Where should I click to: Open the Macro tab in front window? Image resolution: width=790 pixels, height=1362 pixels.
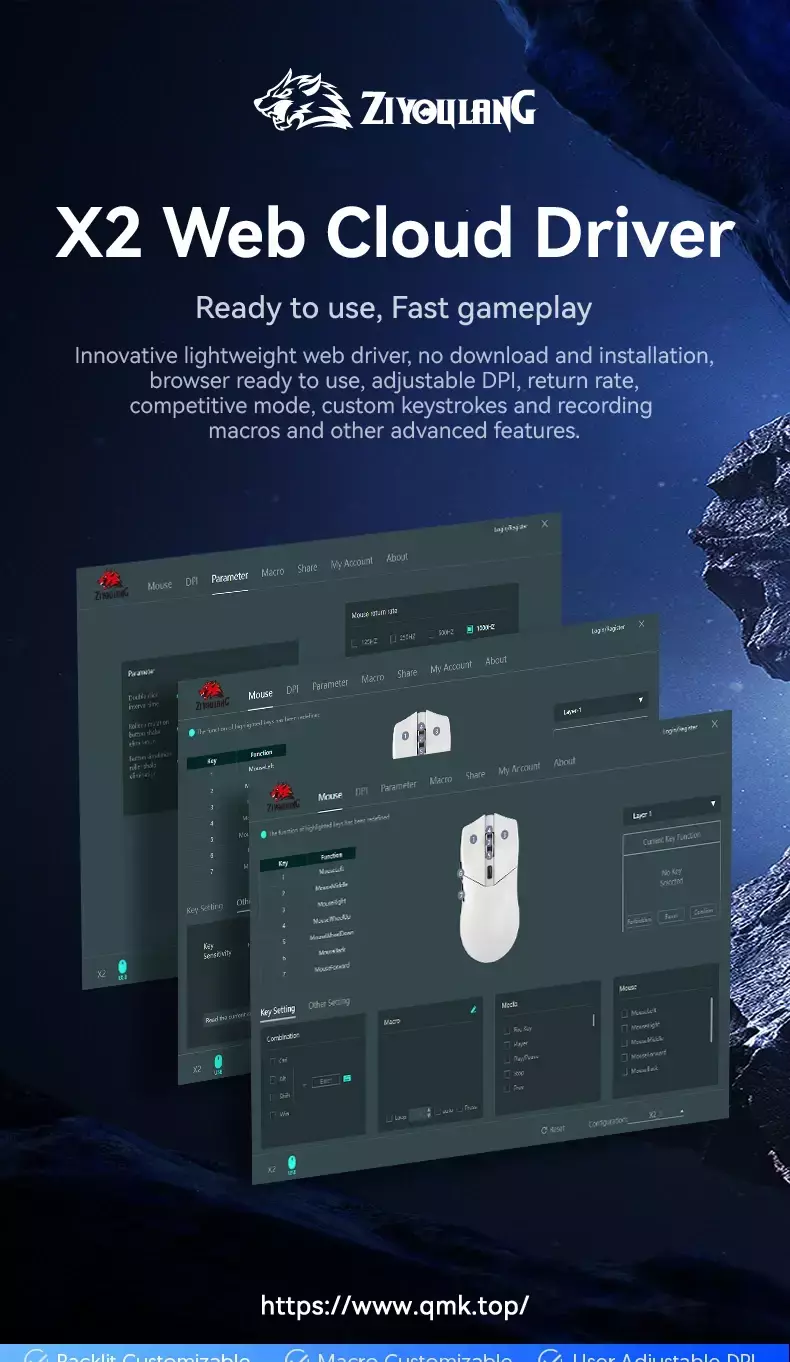point(441,780)
